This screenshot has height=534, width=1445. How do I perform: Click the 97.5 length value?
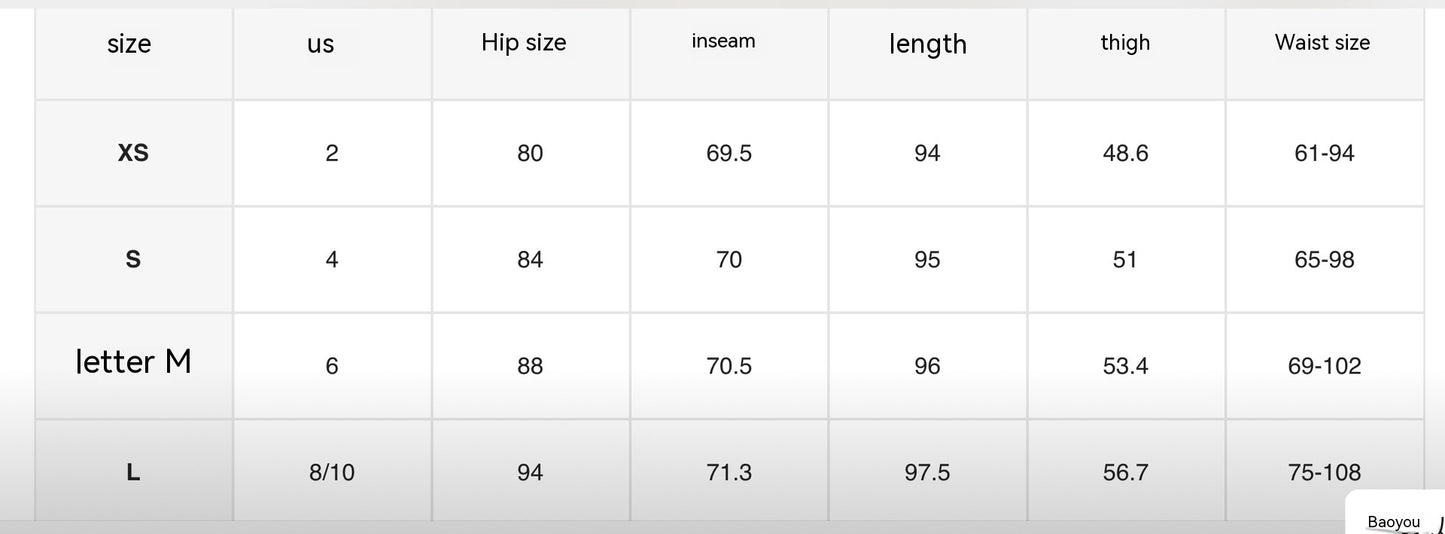(927, 472)
